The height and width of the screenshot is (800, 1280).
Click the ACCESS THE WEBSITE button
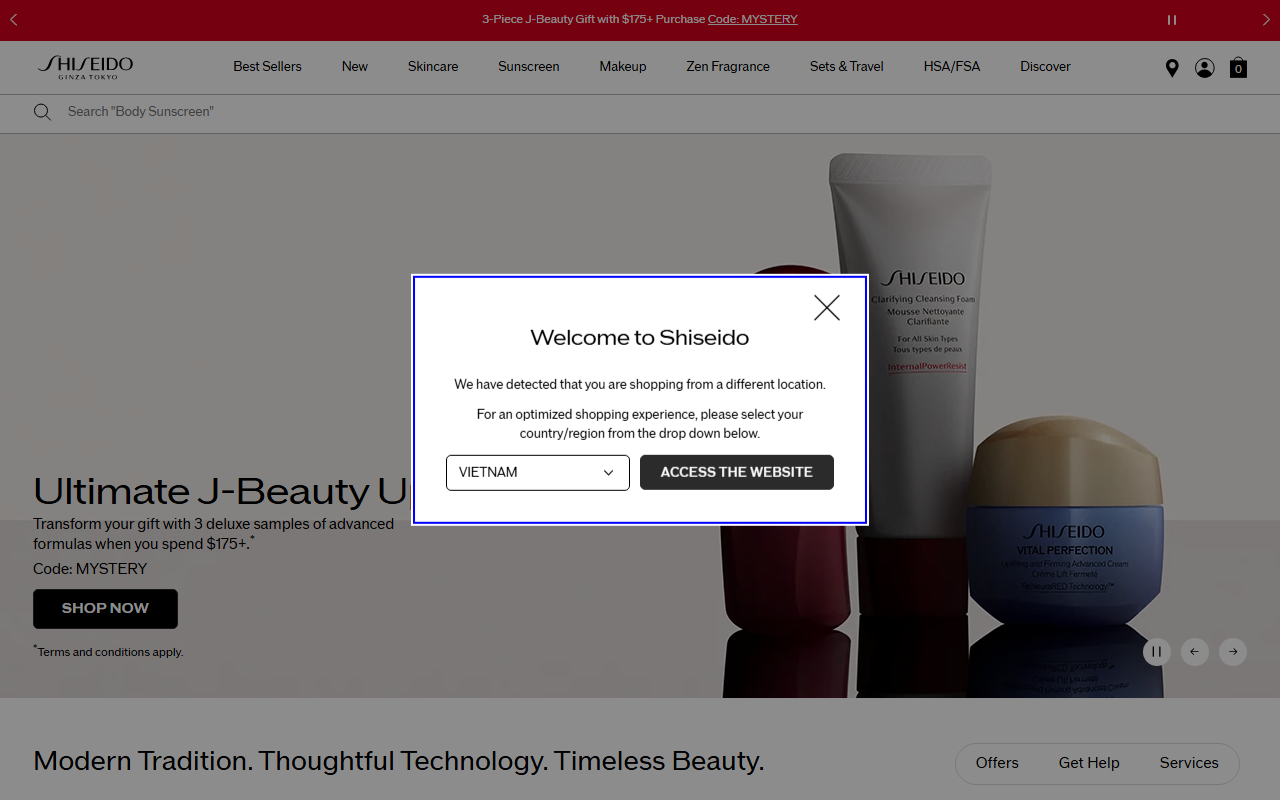(x=737, y=473)
